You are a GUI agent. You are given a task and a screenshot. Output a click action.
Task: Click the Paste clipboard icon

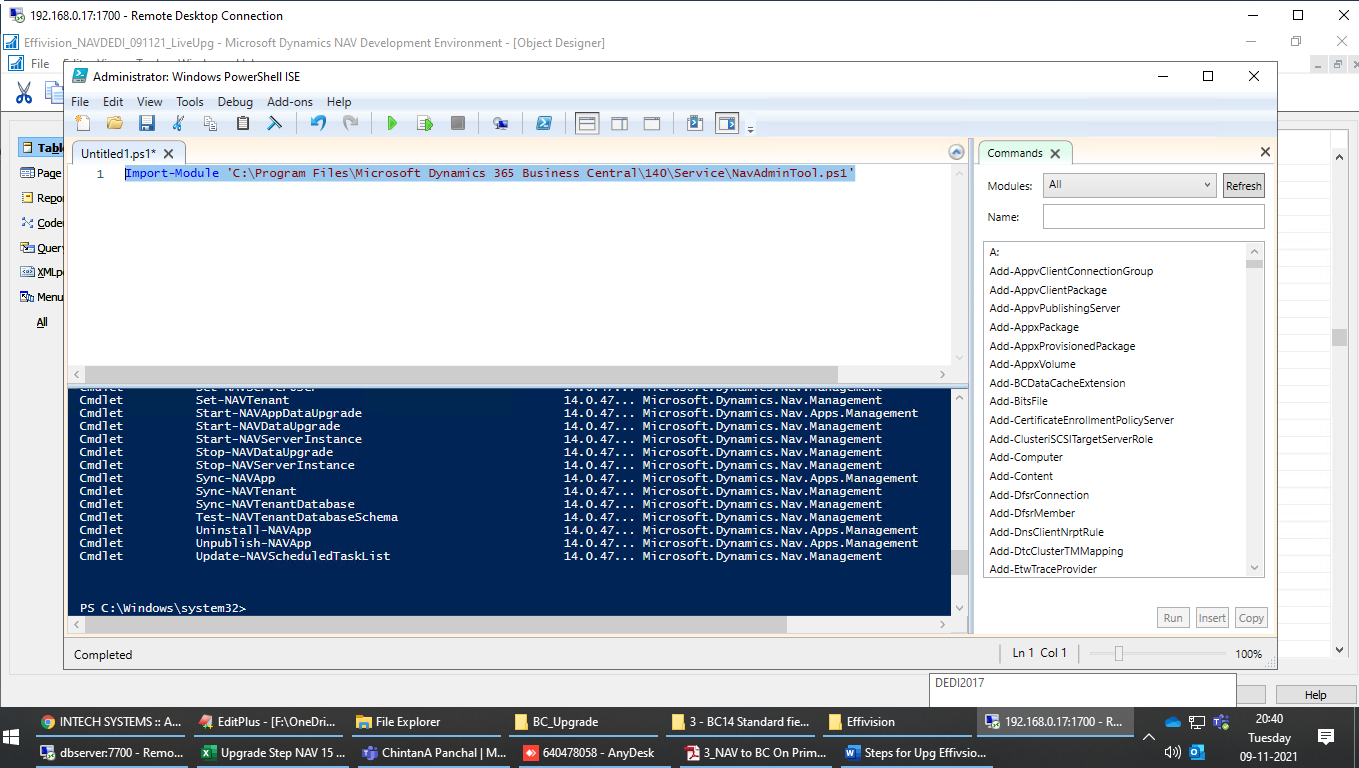click(243, 123)
